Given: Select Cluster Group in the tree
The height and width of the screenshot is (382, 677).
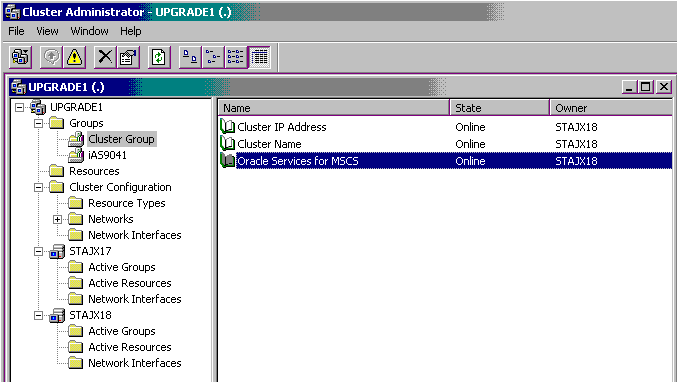Looking at the screenshot, I should pyautogui.click(x=121, y=139).
